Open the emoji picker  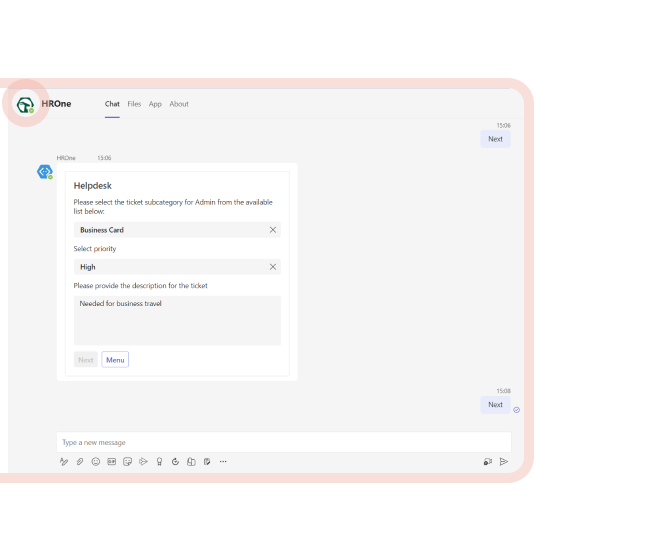point(96,462)
